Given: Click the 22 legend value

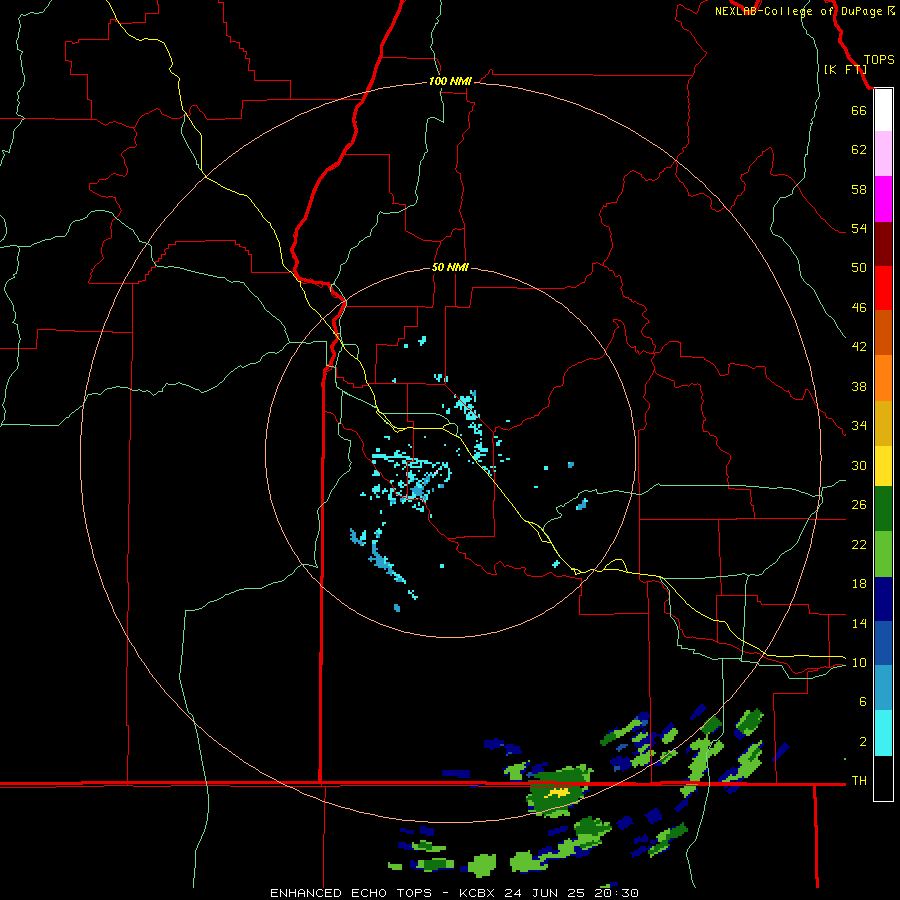Looking at the screenshot, I should click(x=859, y=544).
